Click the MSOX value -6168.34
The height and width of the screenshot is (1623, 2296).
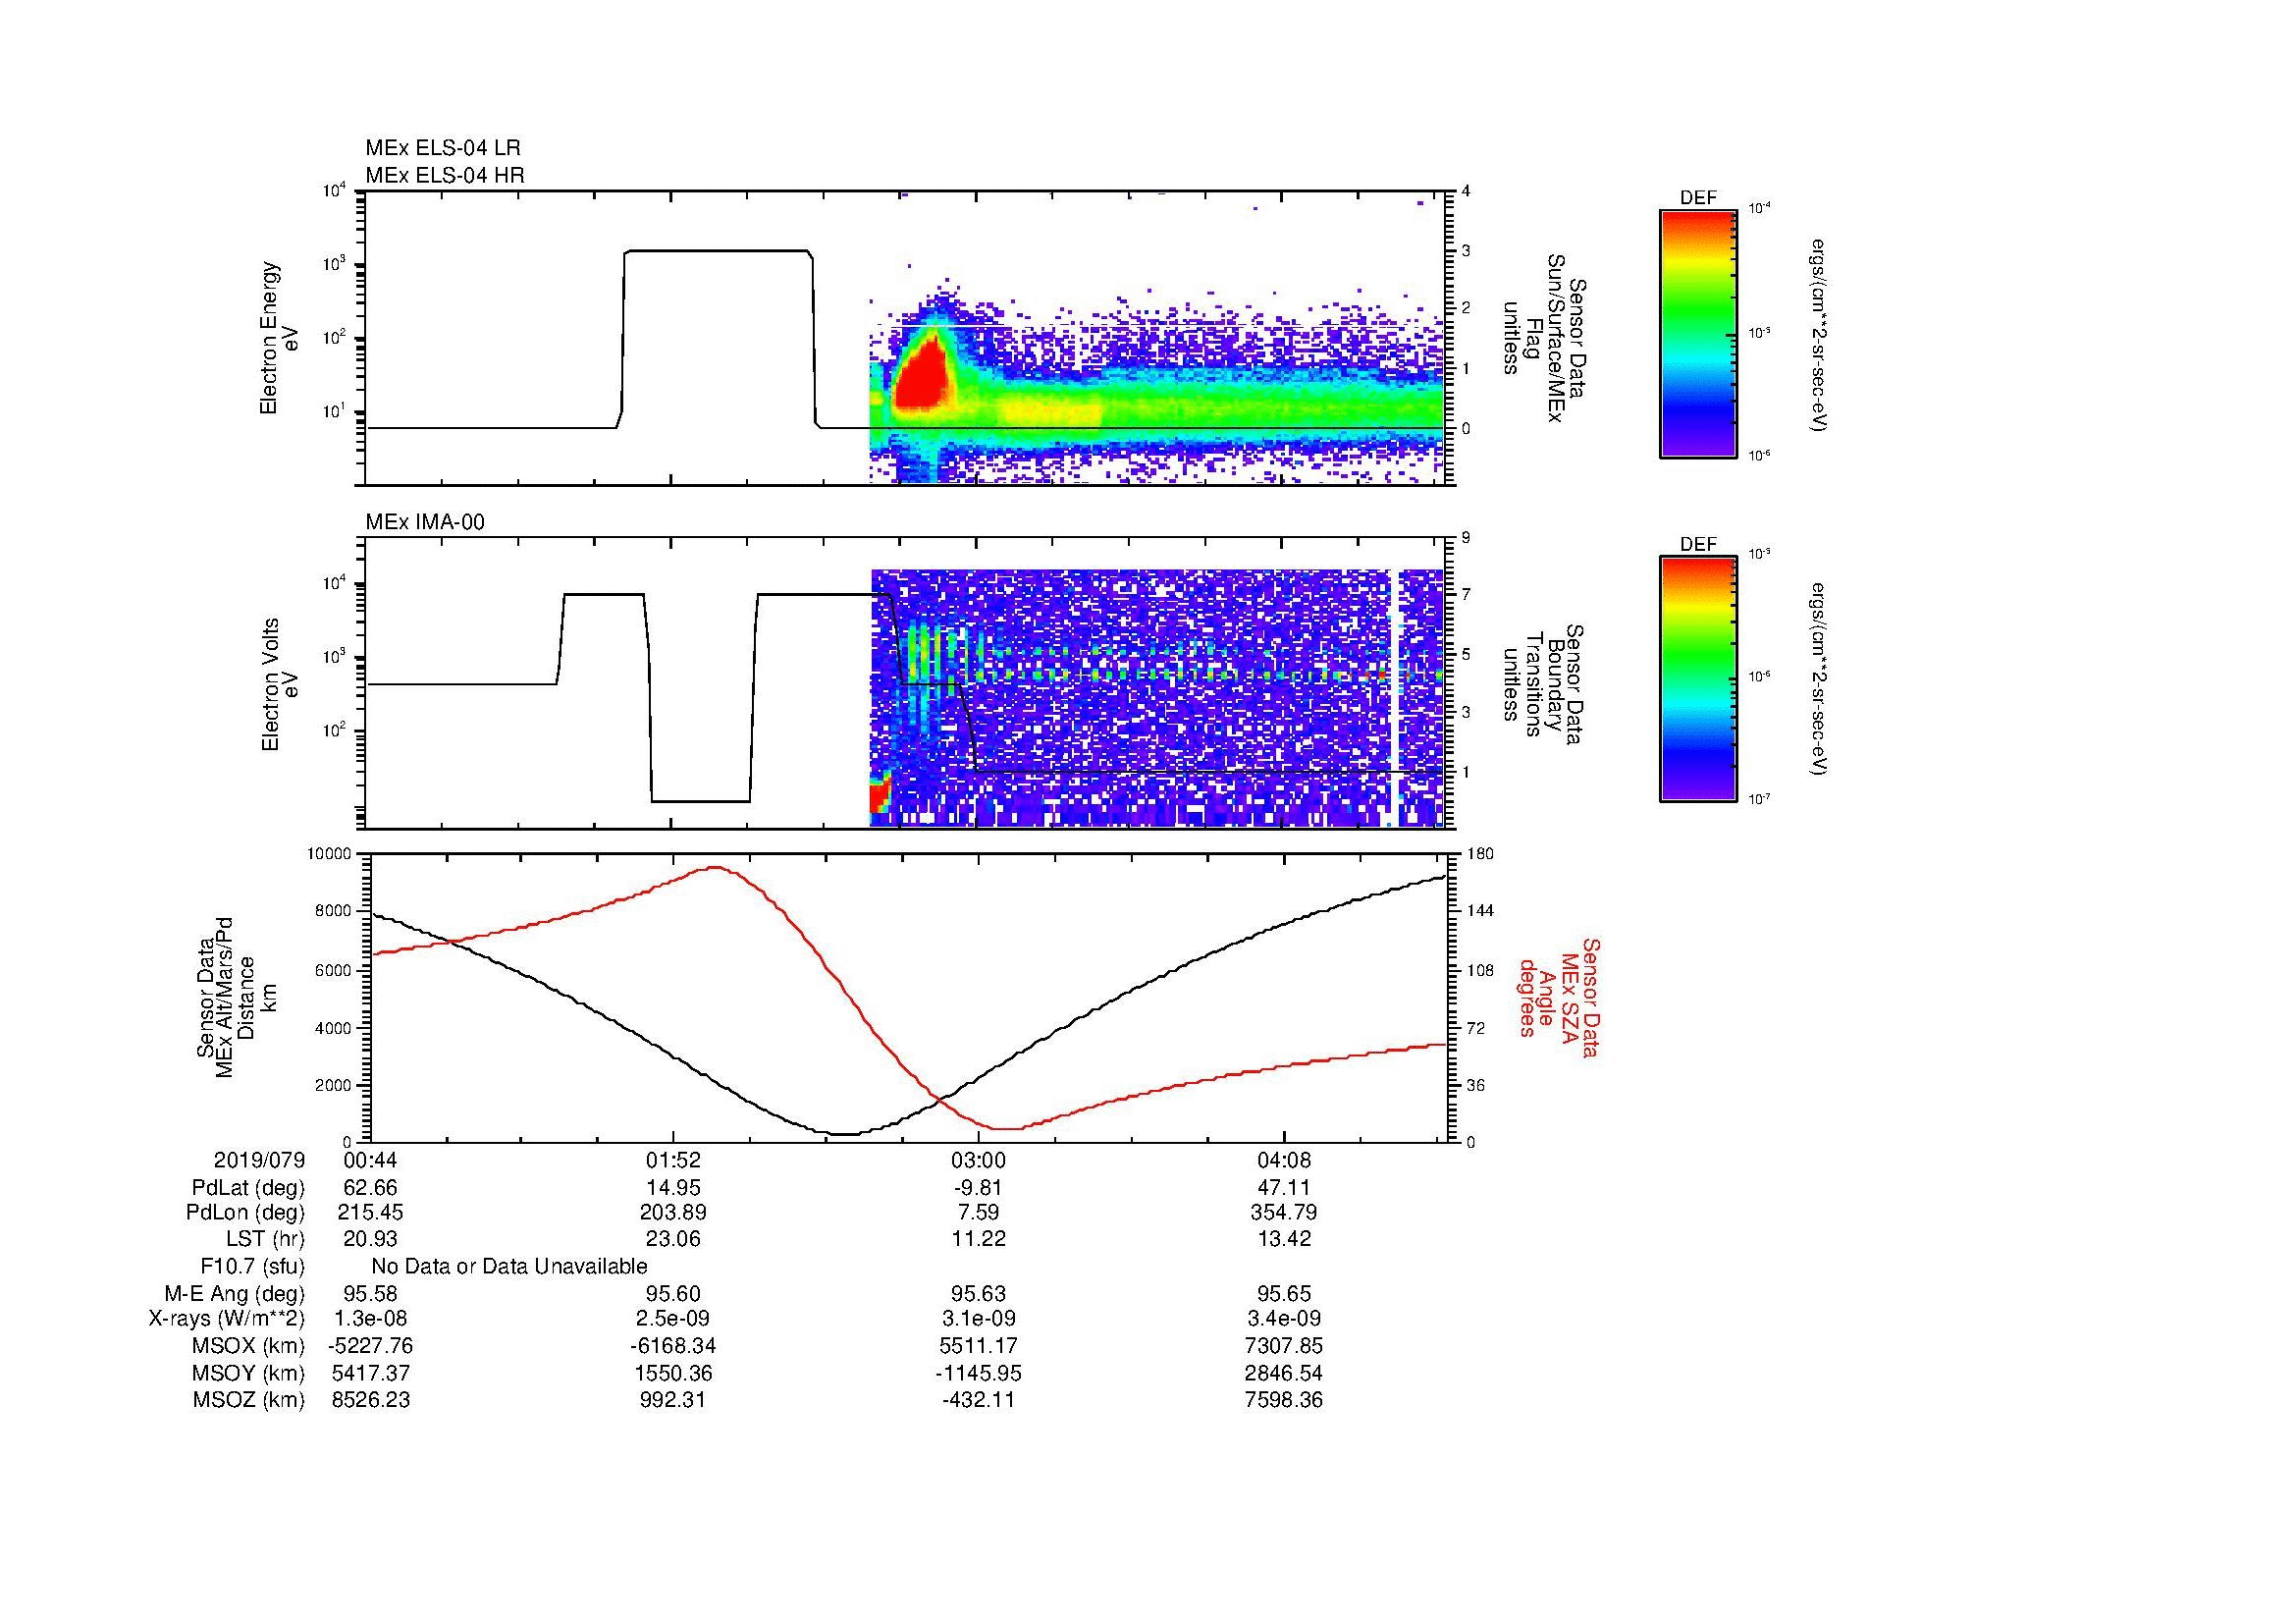tap(674, 1346)
